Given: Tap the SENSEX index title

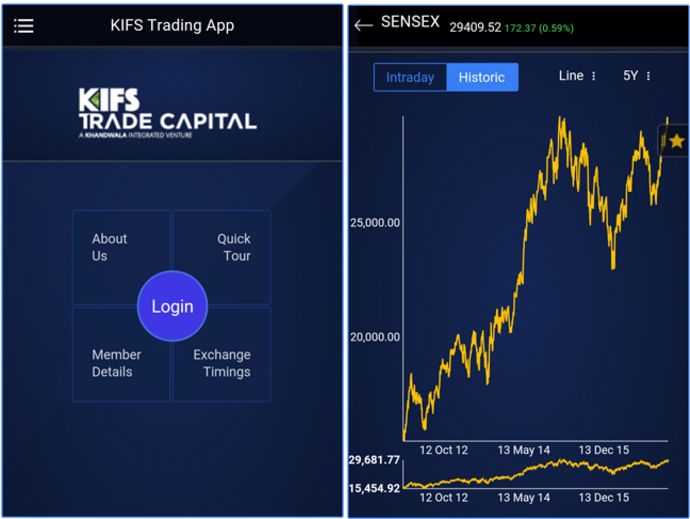Looking at the screenshot, I should pos(410,22).
